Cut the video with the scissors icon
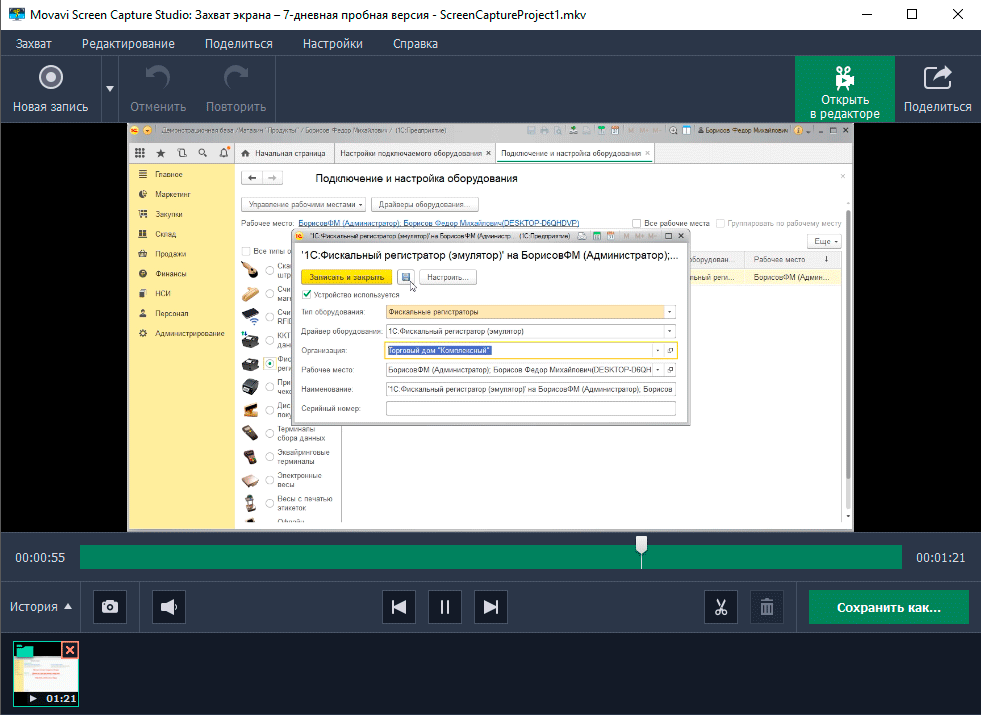Viewport: 981px width, 715px height. pos(720,606)
